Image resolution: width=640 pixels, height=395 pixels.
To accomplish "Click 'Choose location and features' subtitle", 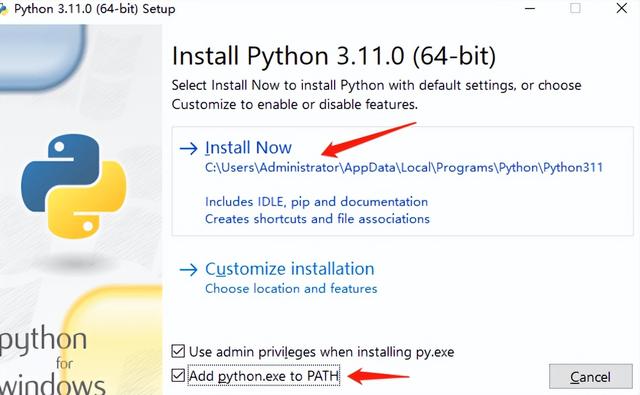I will [291, 289].
